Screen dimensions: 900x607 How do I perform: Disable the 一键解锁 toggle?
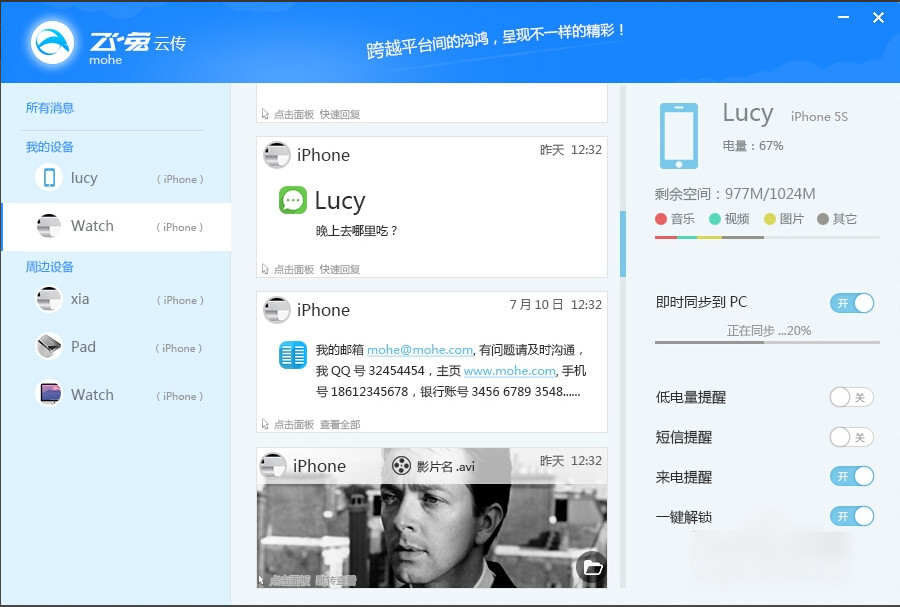[850, 516]
